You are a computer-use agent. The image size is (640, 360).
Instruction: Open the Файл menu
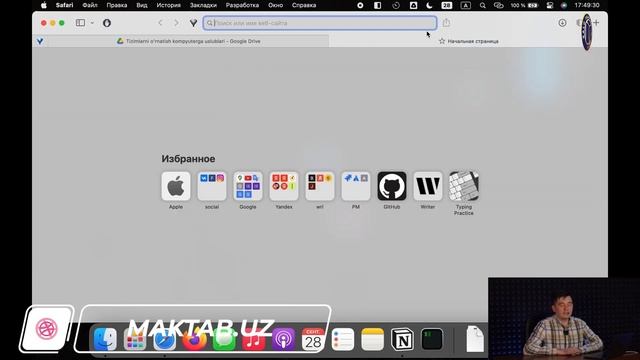pos(90,5)
